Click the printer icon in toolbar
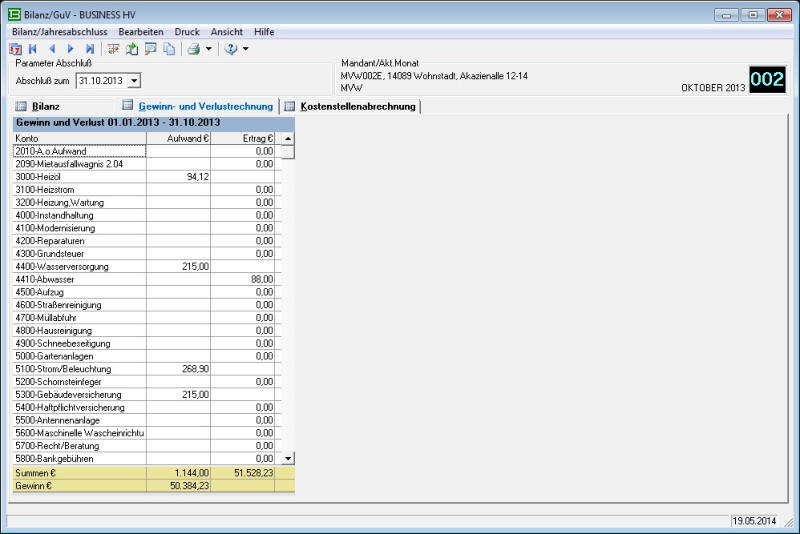Viewport: 800px width, 534px height. [x=194, y=48]
